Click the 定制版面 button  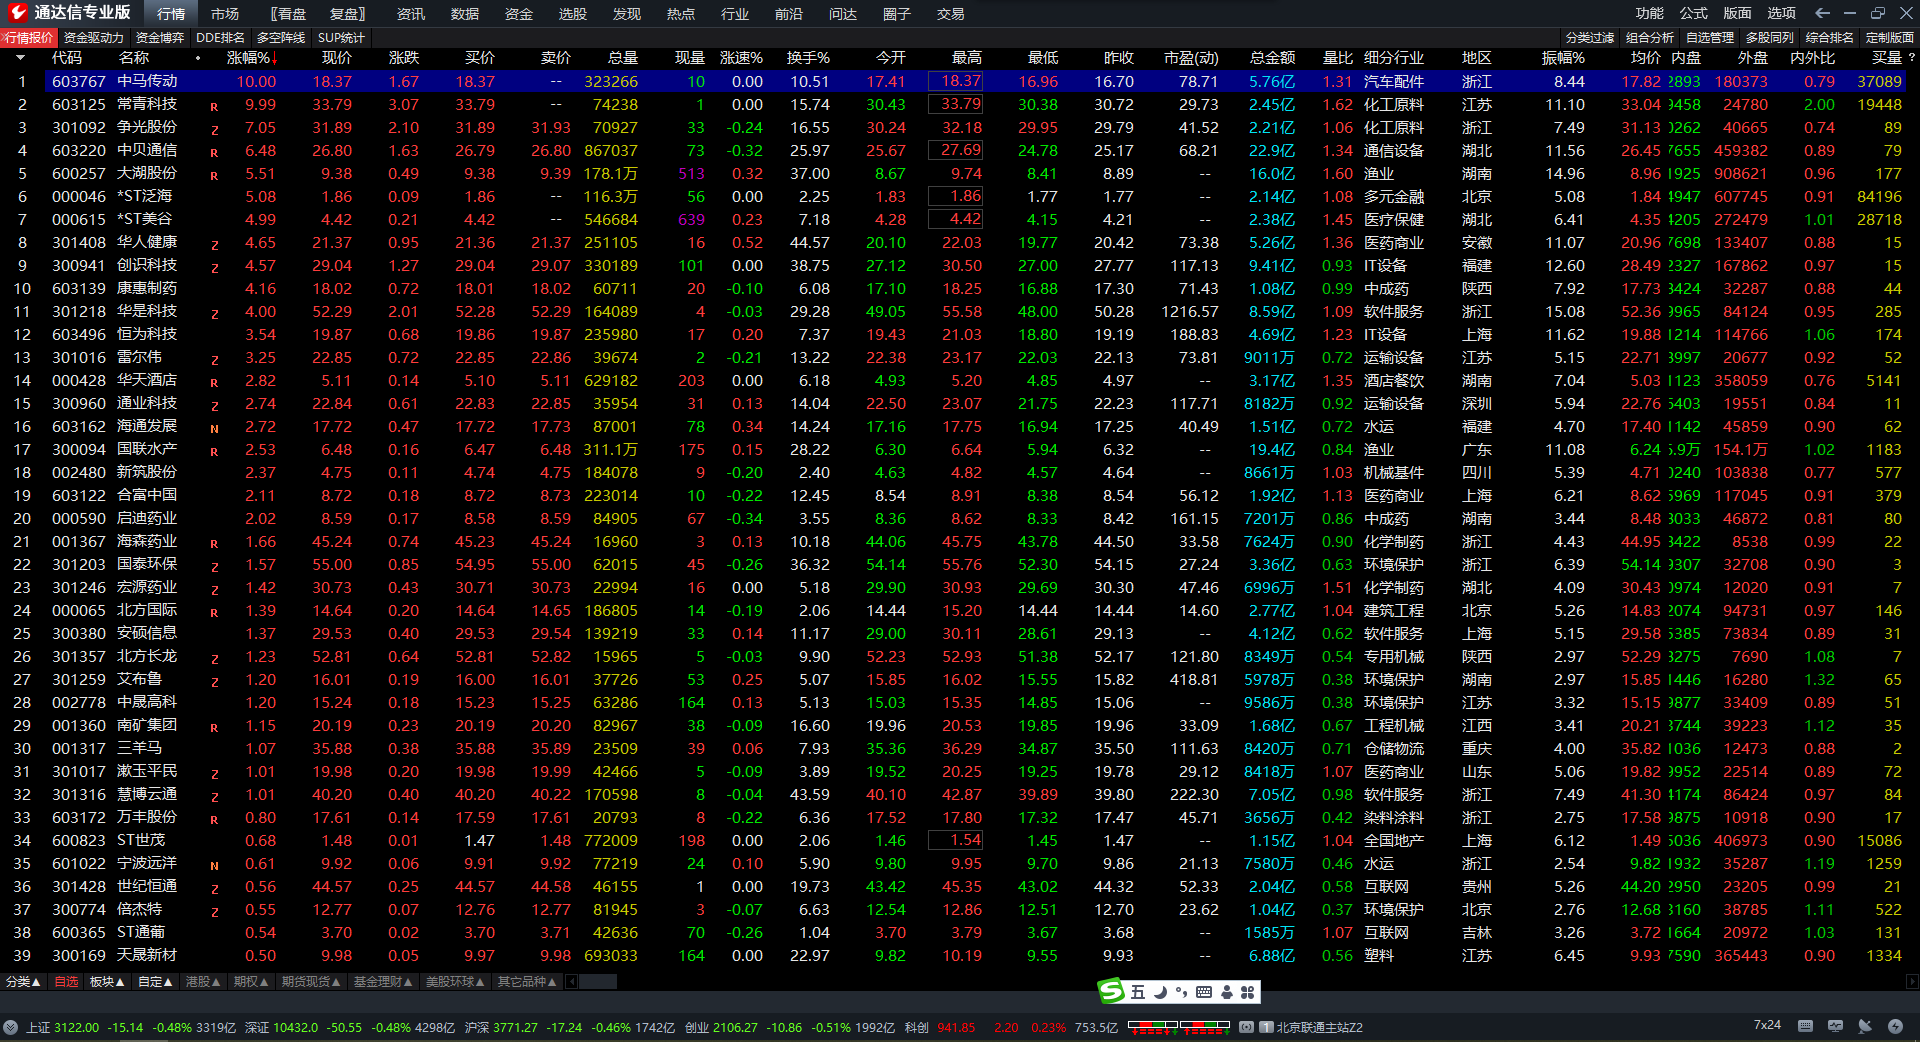click(1890, 38)
